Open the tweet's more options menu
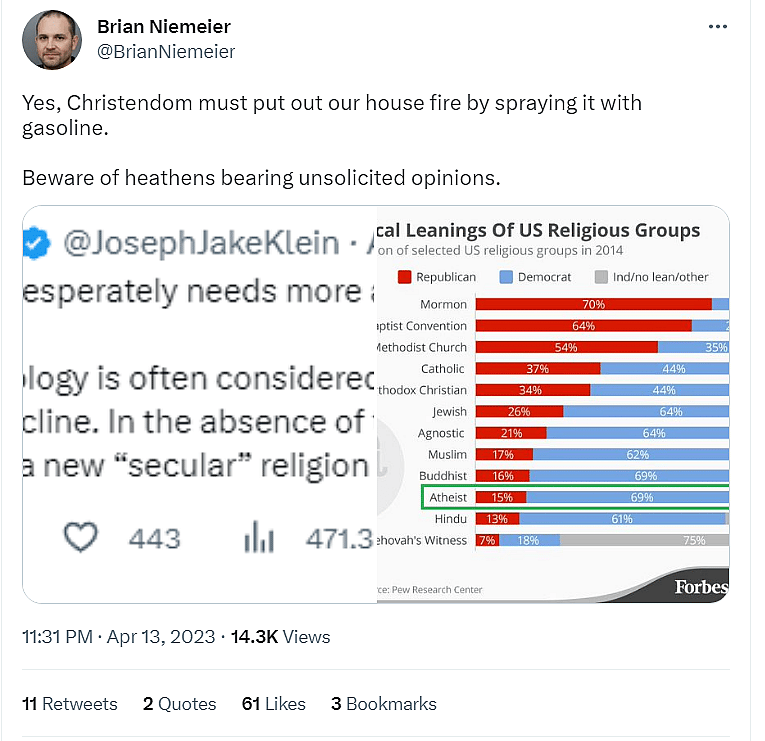The height and width of the screenshot is (741, 765). click(x=718, y=27)
